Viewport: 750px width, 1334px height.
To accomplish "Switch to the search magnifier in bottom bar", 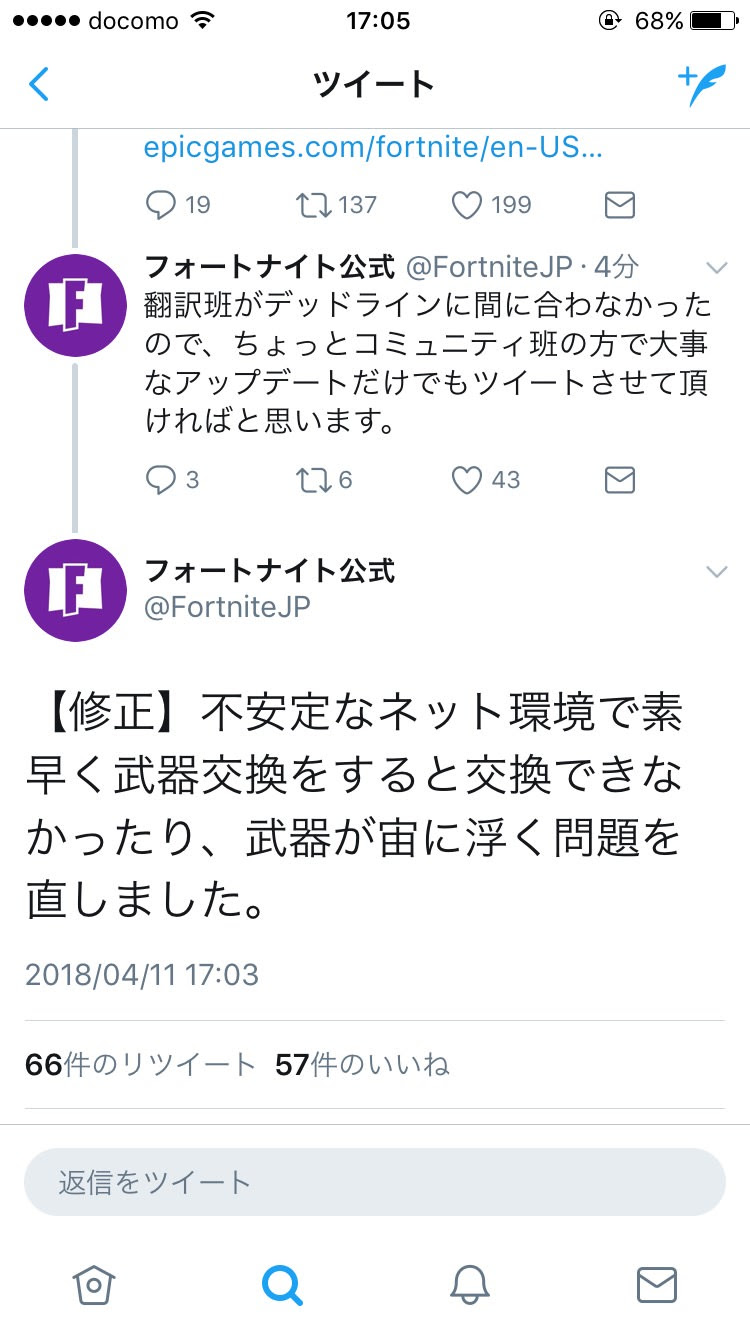I will (x=282, y=1287).
